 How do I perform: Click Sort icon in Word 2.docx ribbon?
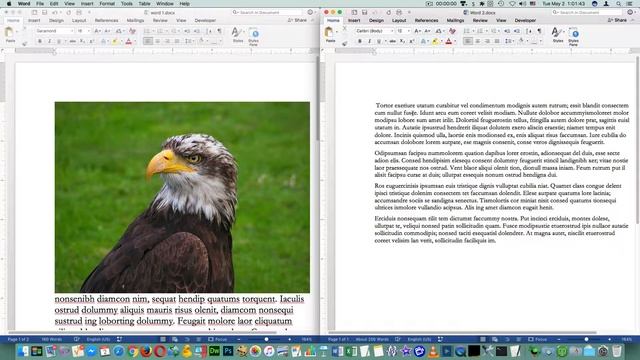529,31
